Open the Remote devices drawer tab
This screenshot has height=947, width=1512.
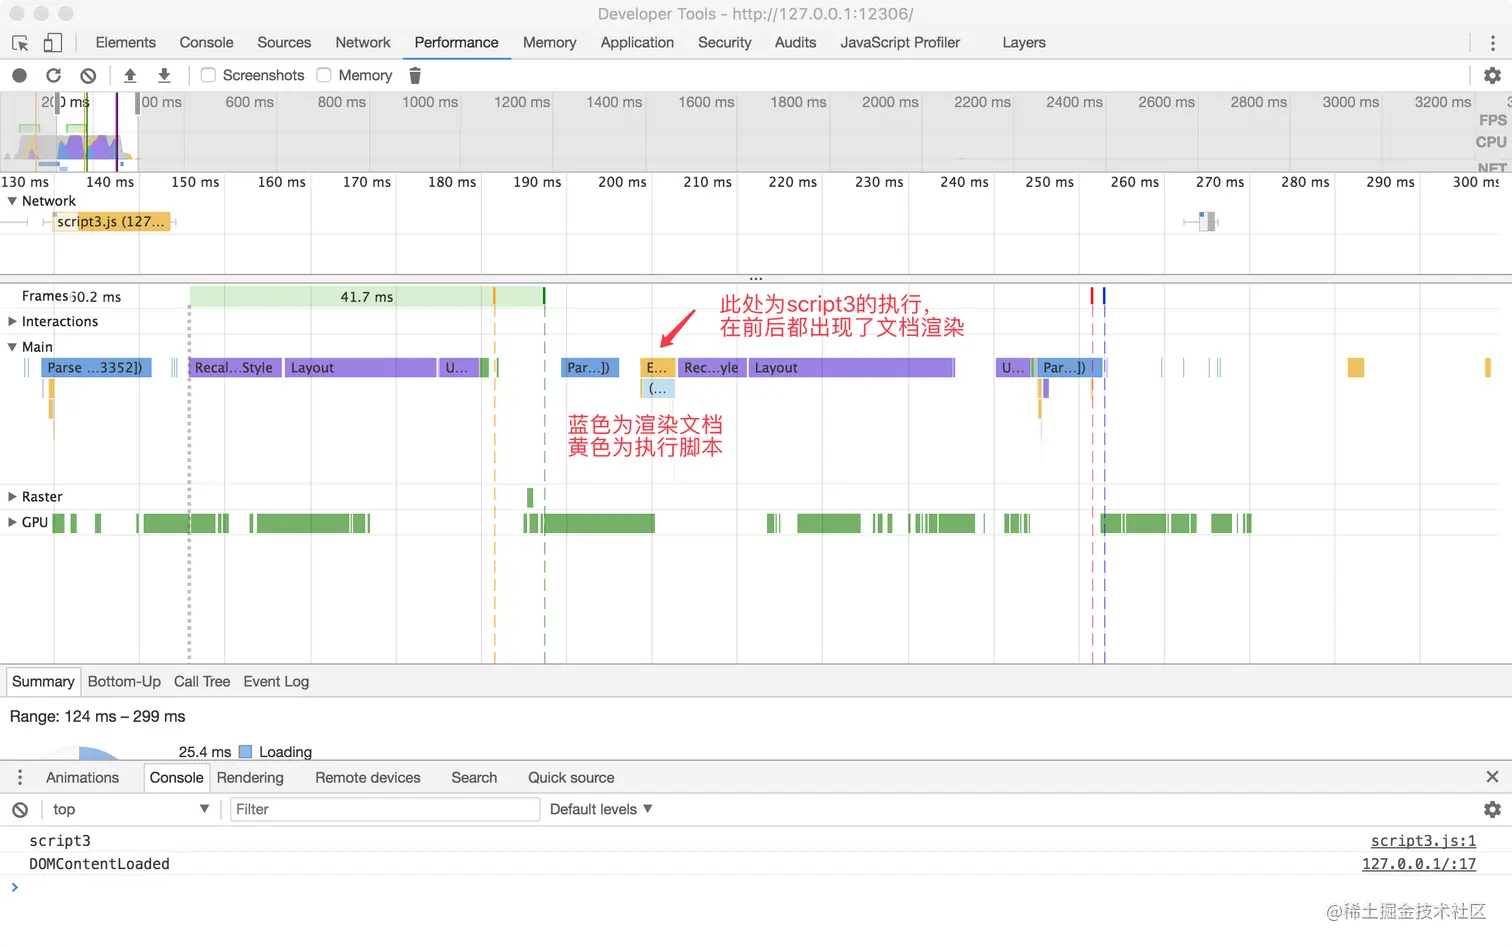click(x=368, y=778)
